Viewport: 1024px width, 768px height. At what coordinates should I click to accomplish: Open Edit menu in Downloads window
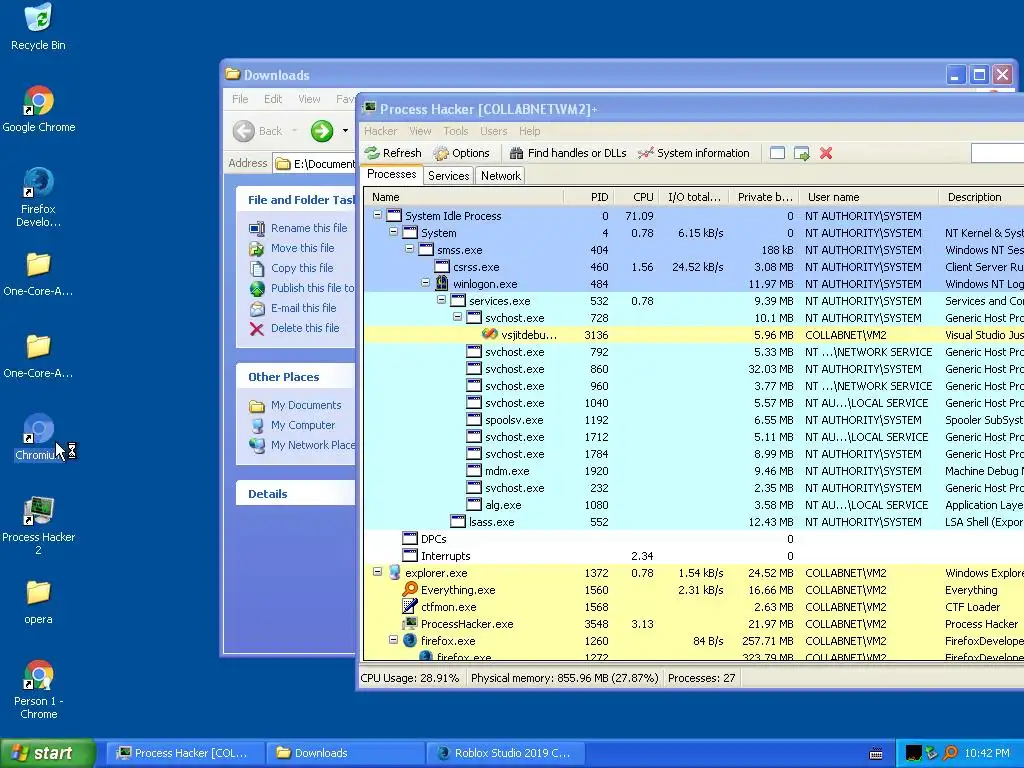point(273,99)
